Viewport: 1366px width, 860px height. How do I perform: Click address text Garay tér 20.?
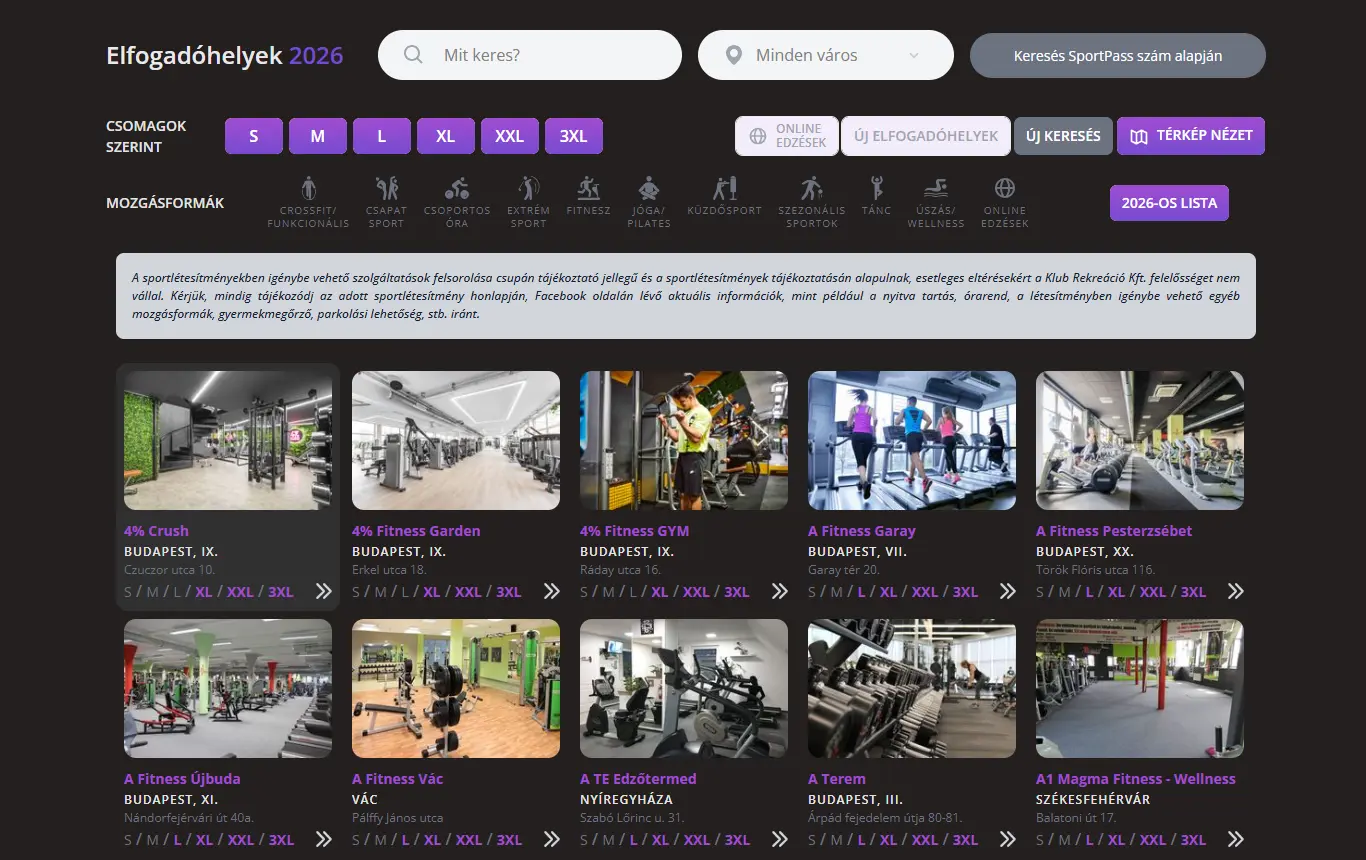point(844,570)
